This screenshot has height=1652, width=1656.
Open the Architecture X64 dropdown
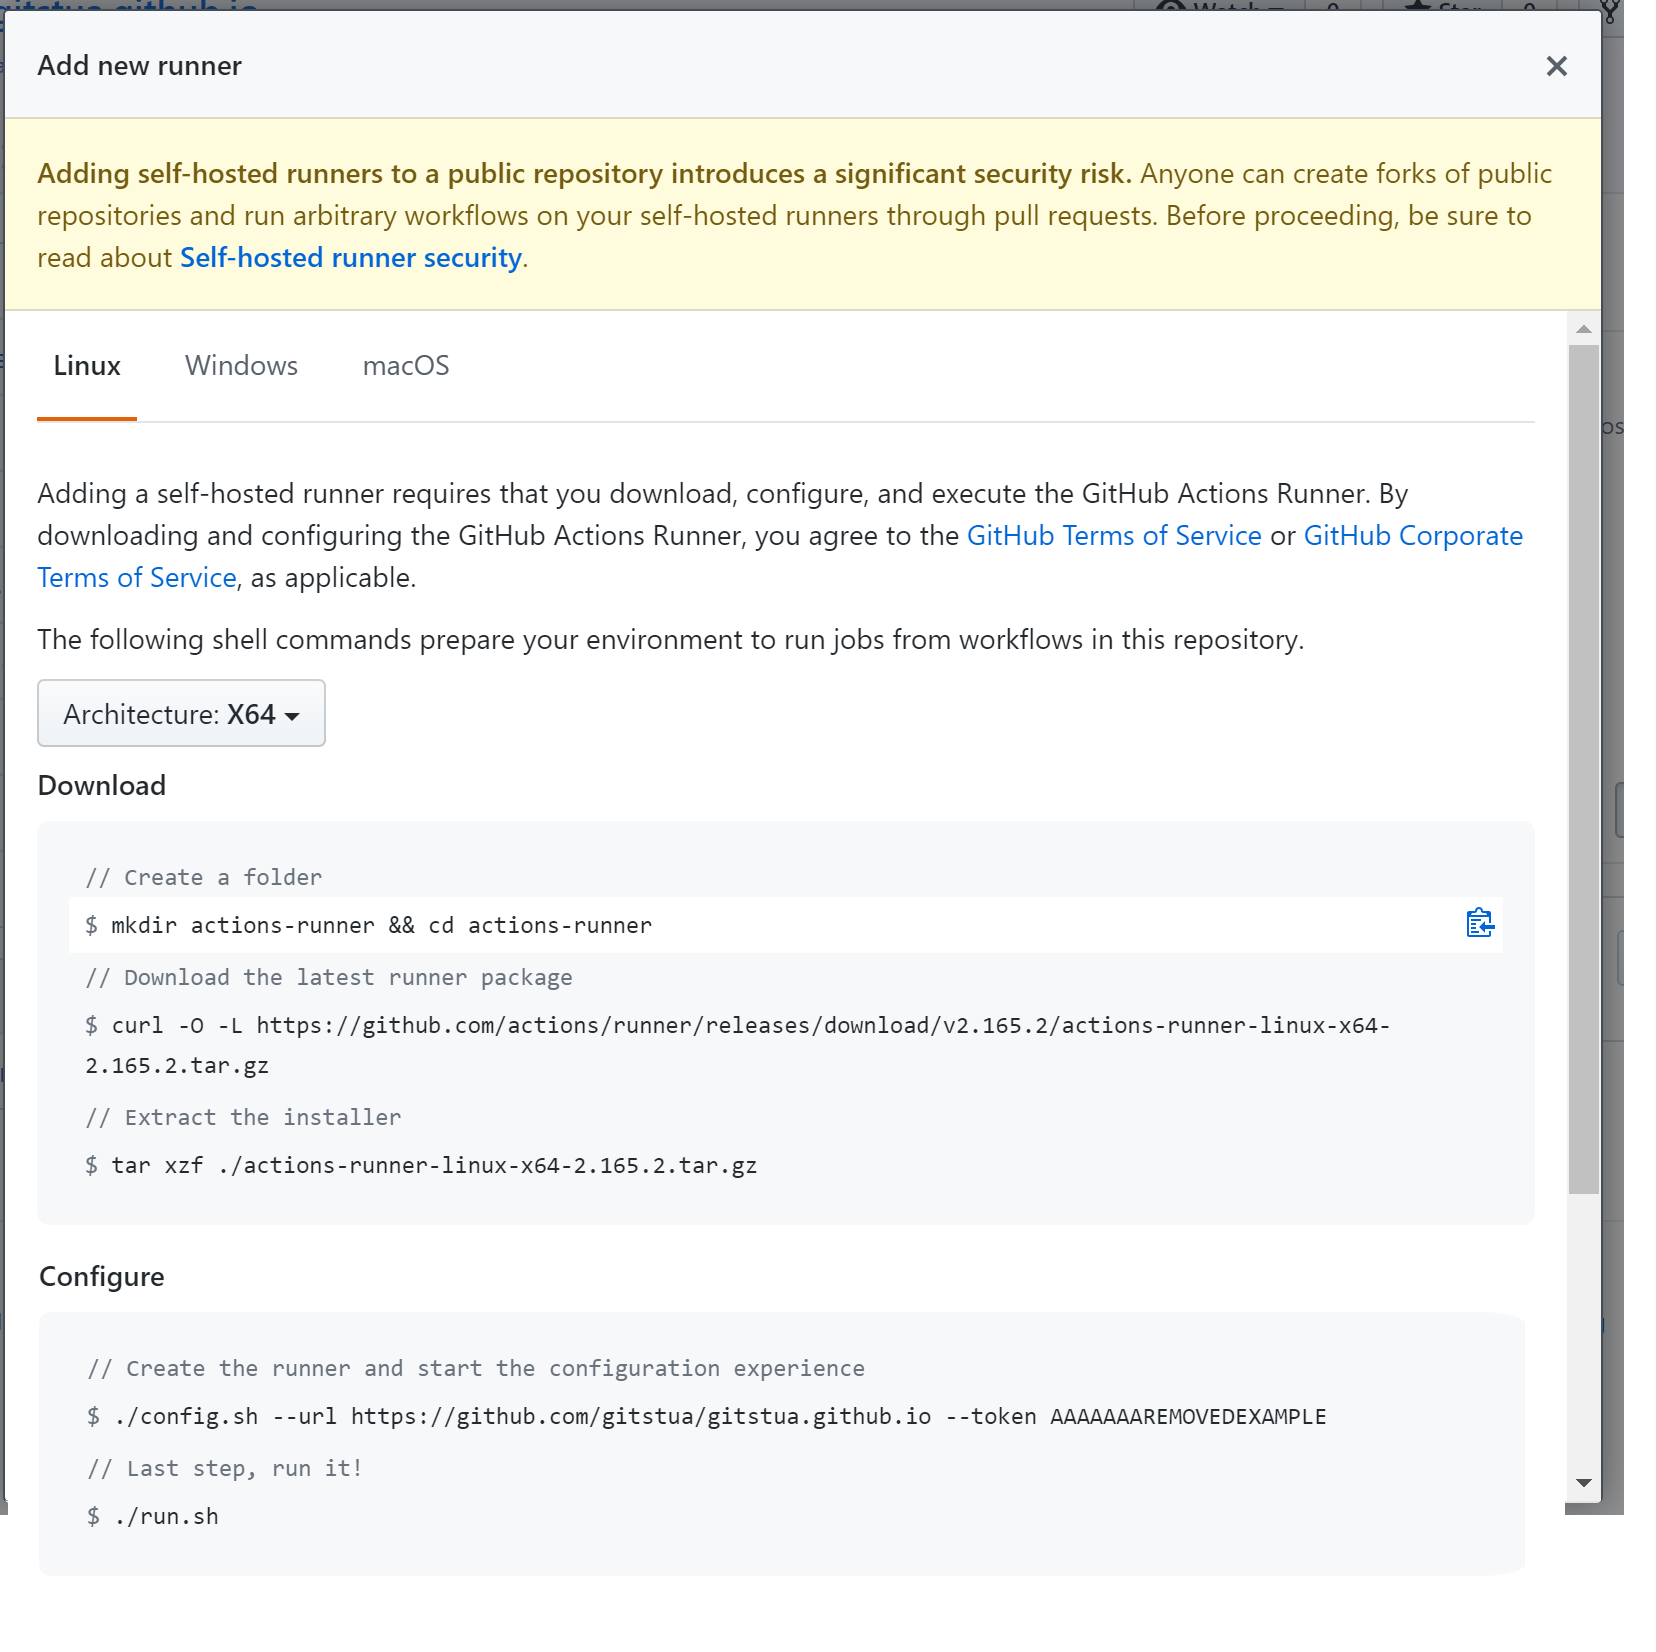pyautogui.click(x=181, y=713)
